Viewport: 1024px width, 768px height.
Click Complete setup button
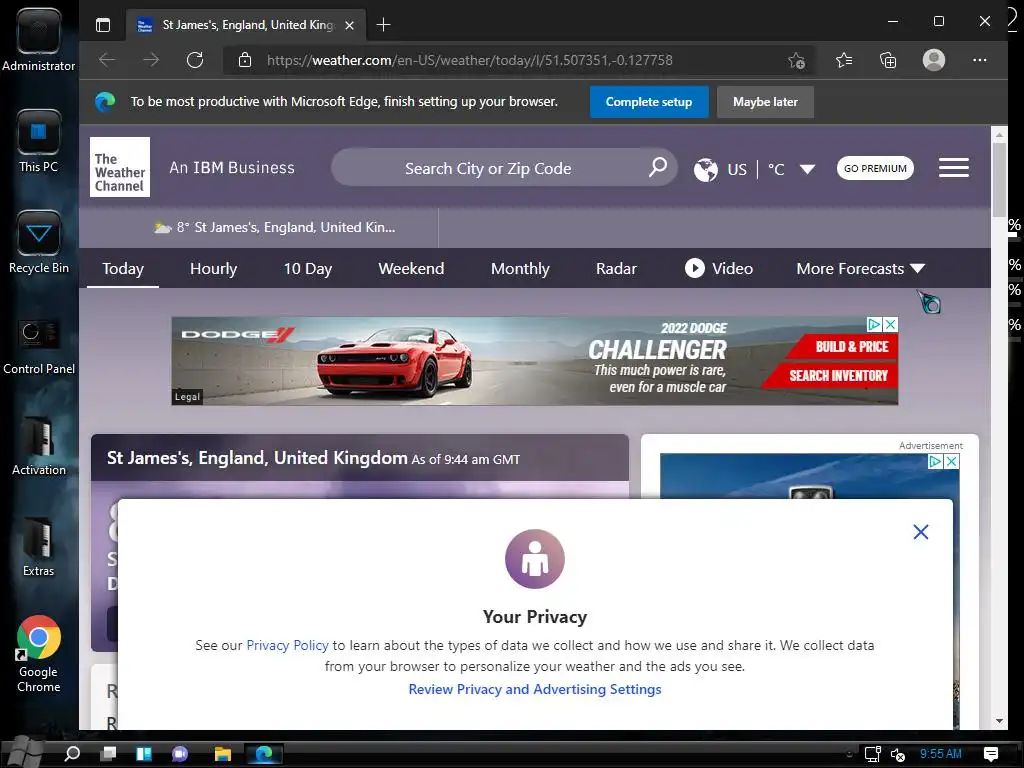point(648,102)
